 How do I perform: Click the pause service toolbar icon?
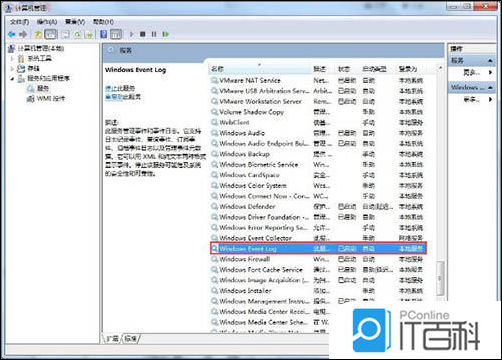pyautogui.click(x=154, y=34)
